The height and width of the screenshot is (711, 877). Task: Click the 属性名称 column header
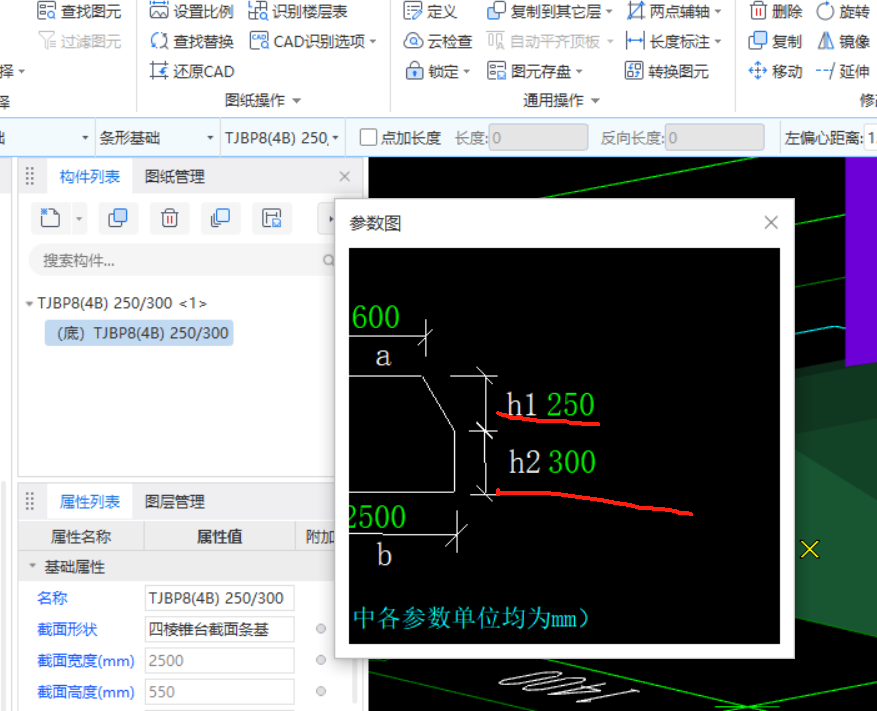pyautogui.click(x=81, y=537)
